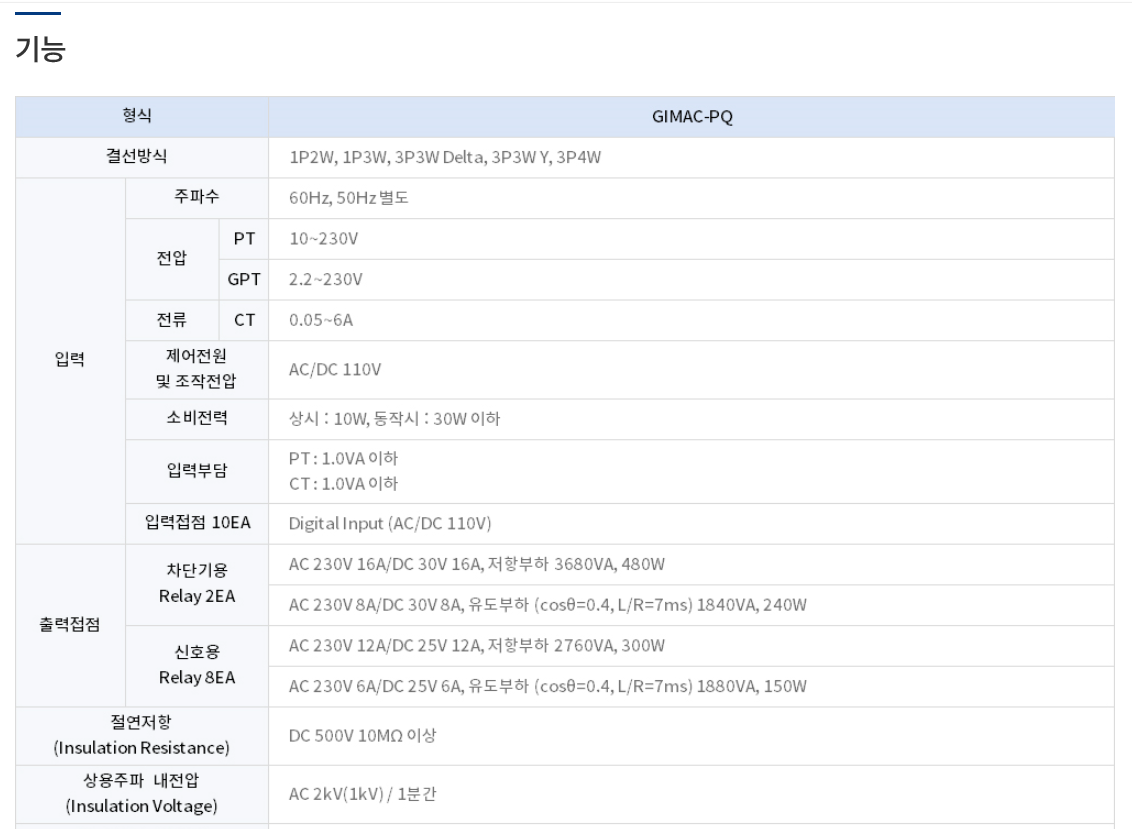Click the '출력접점' group cell

70,625
